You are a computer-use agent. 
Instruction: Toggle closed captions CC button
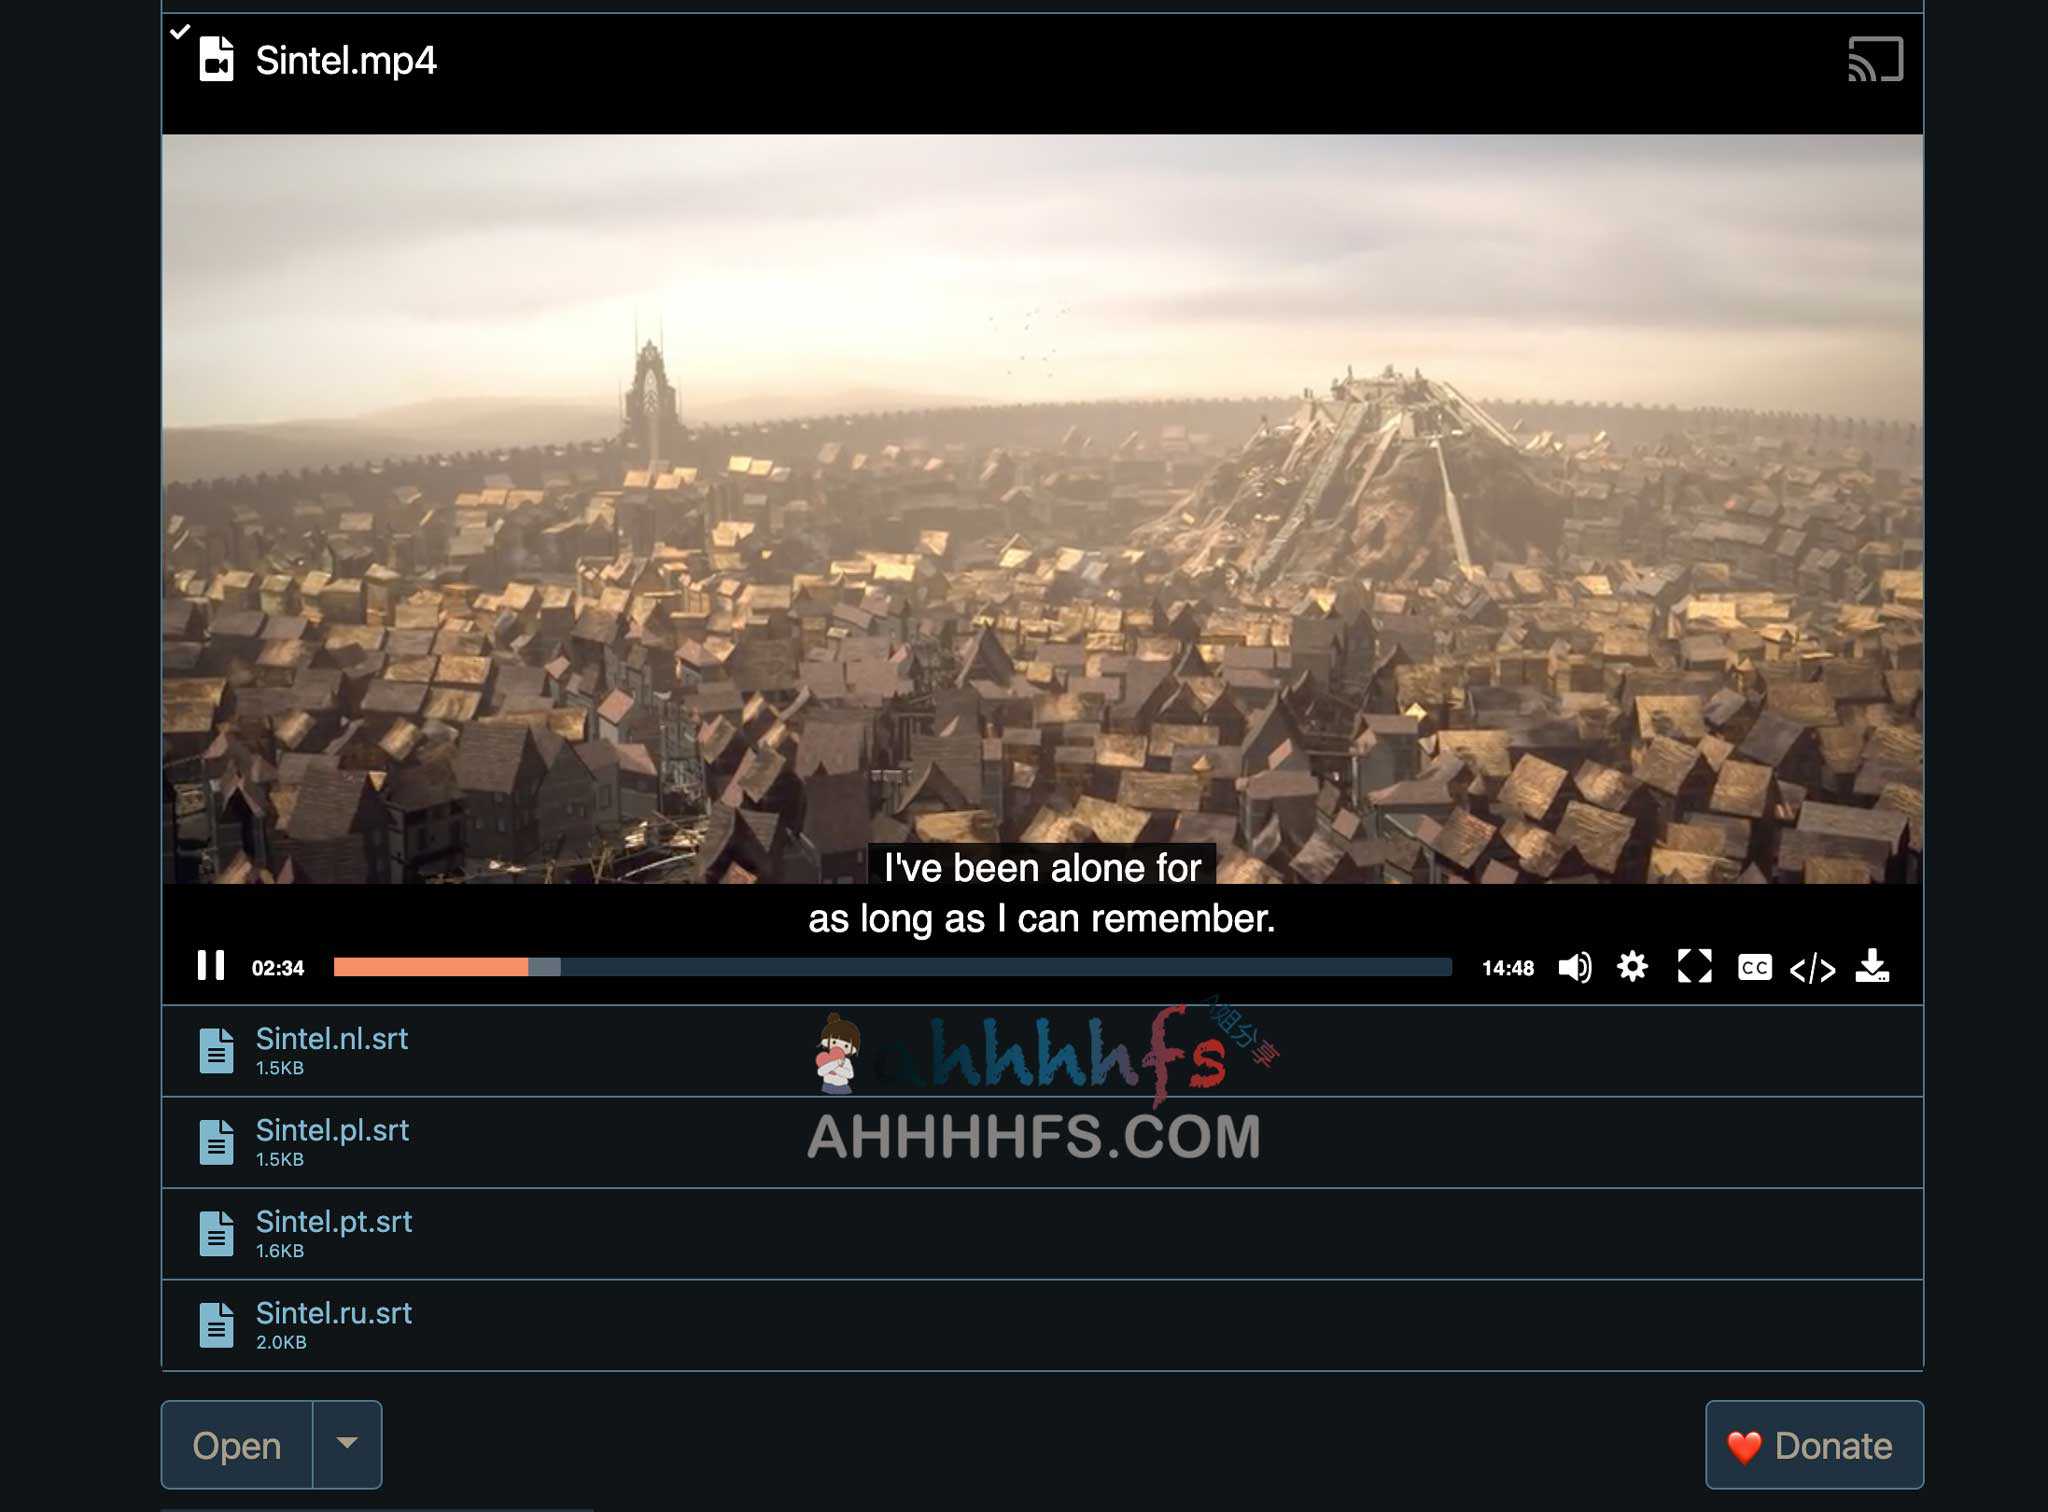pyautogui.click(x=1755, y=967)
